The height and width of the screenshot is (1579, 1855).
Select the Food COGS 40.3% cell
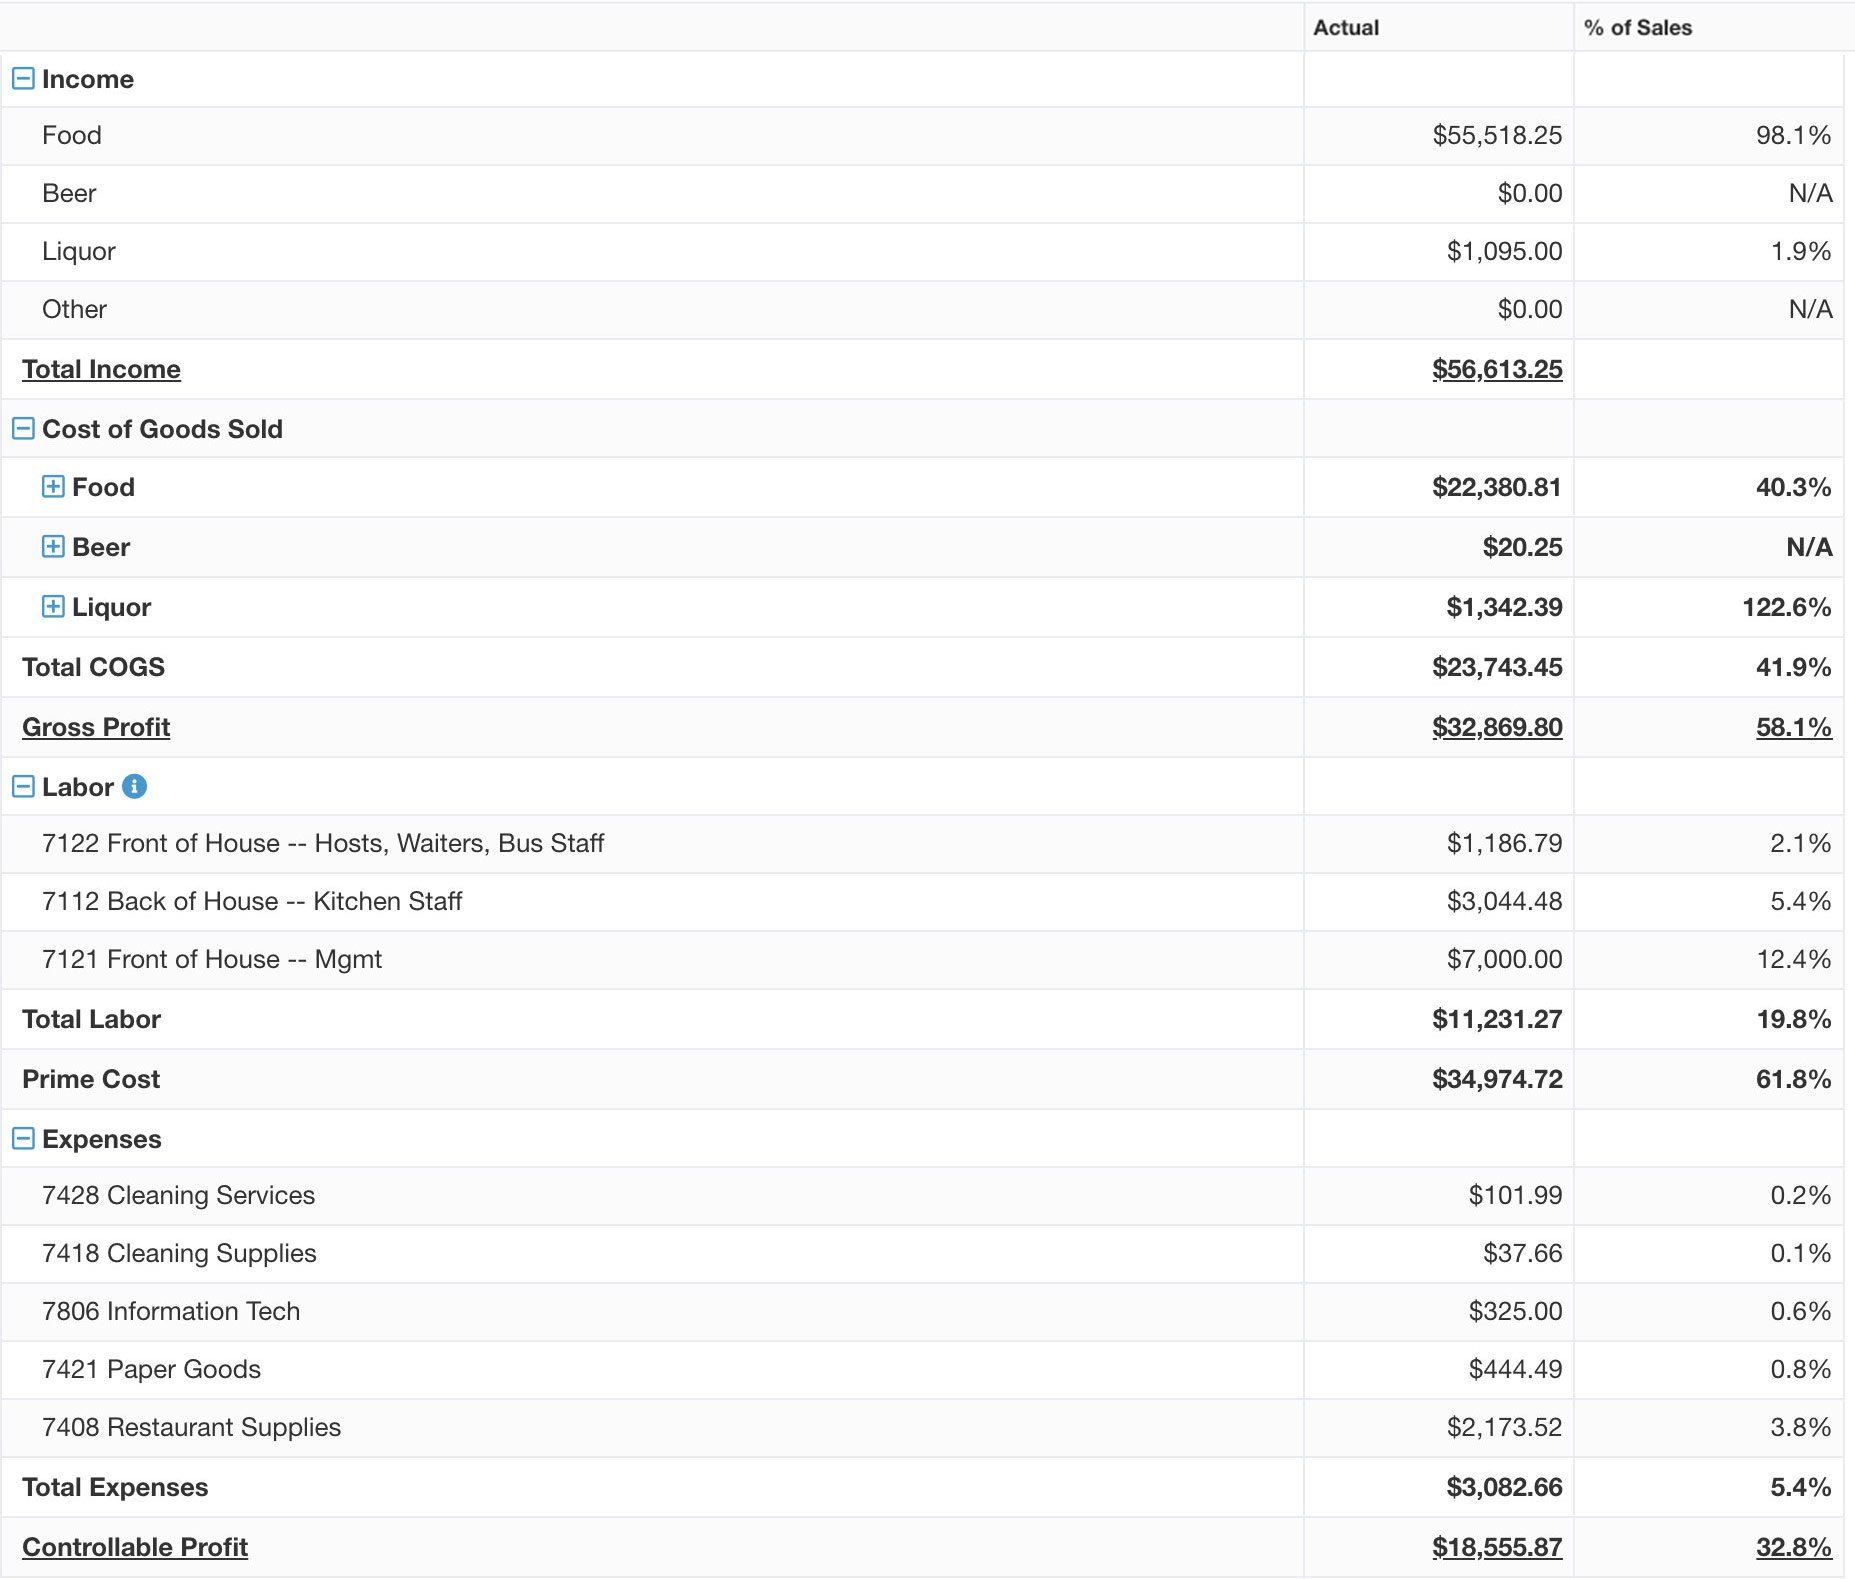click(1794, 487)
